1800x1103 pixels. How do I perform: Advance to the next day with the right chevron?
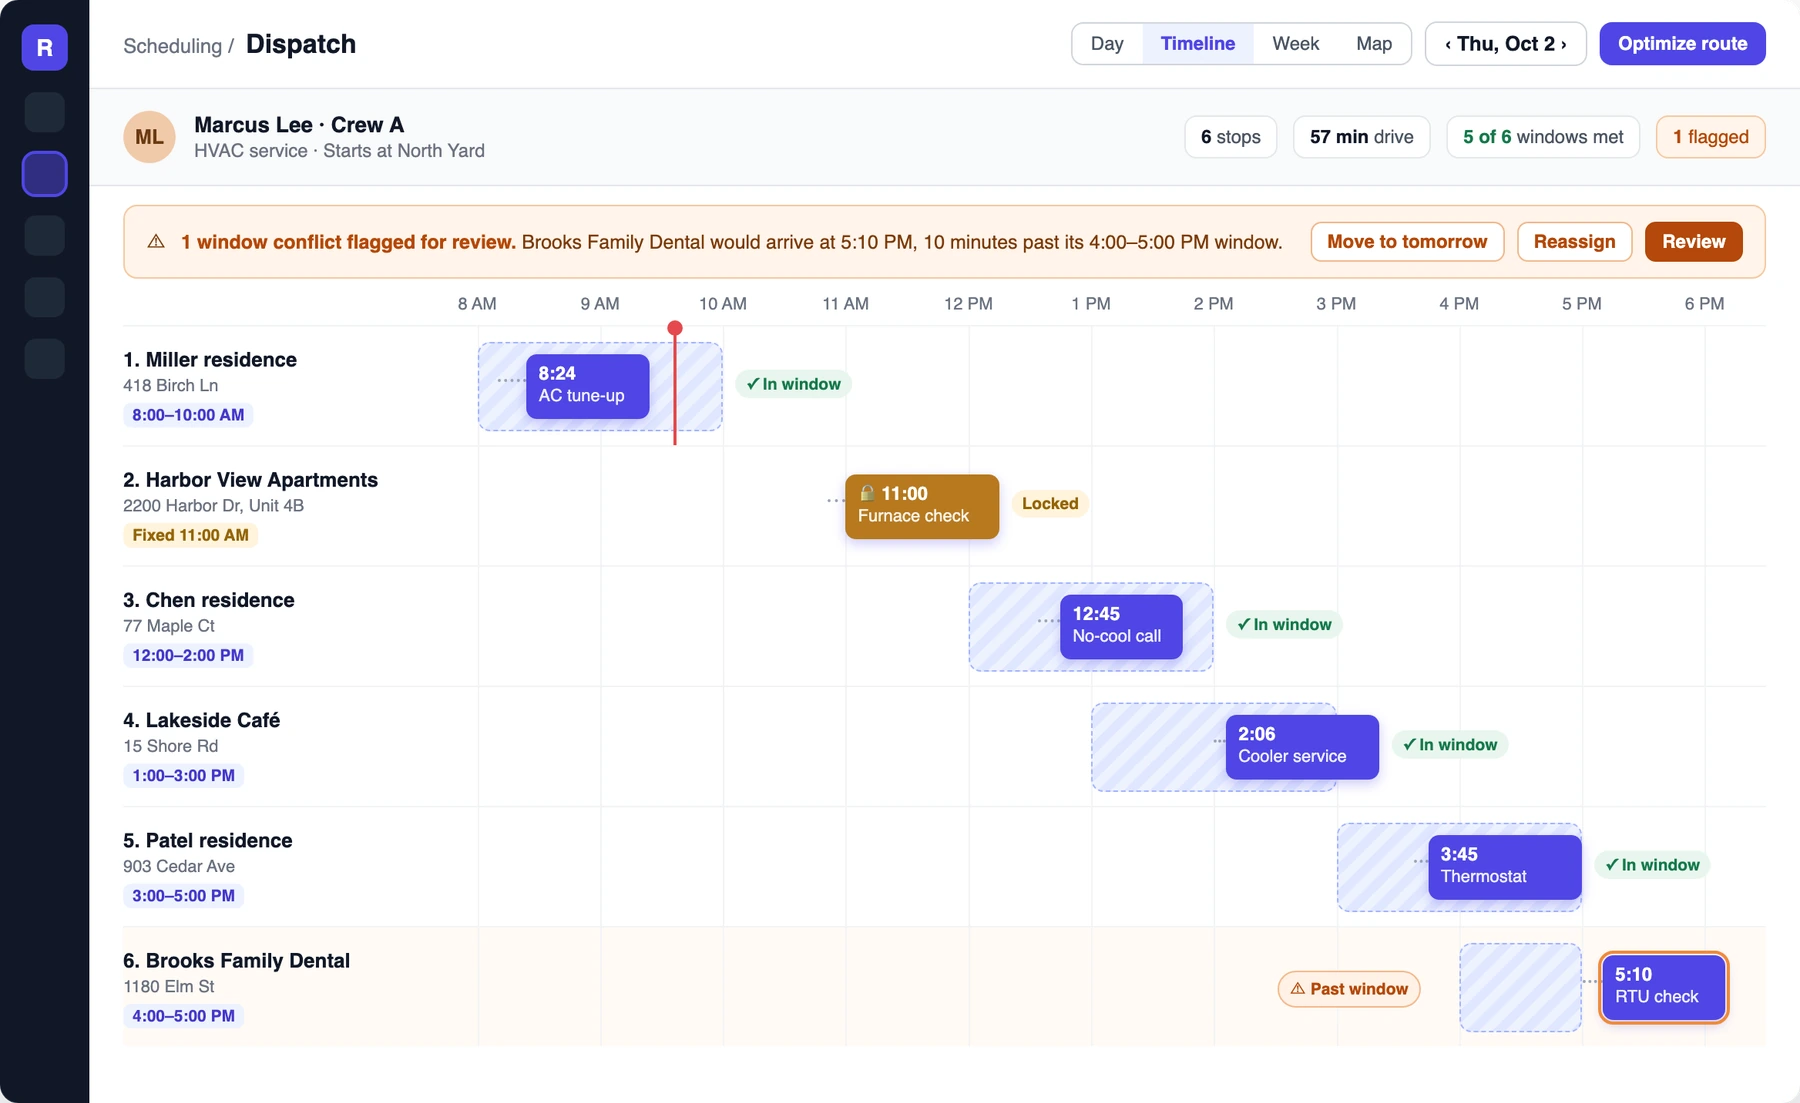(1564, 44)
